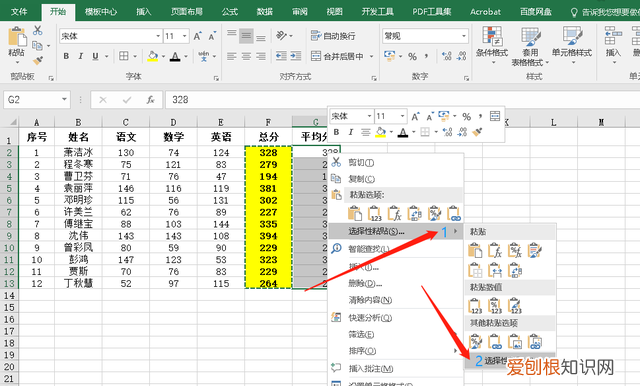
Task: Switch to the 公式 ribbon tab
Action: pos(229,12)
